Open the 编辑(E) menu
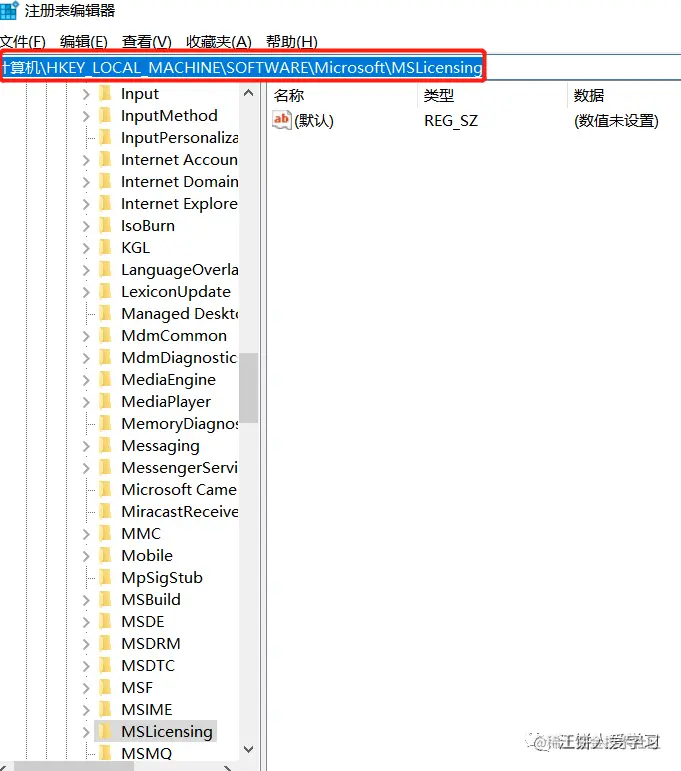The height and width of the screenshot is (771, 681). [84, 42]
